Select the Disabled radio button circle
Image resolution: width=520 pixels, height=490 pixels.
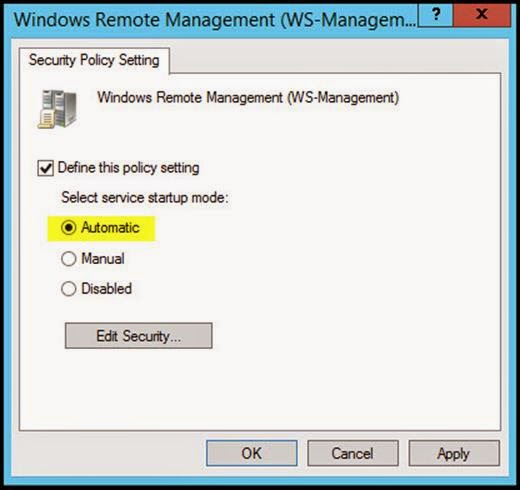(x=69, y=289)
